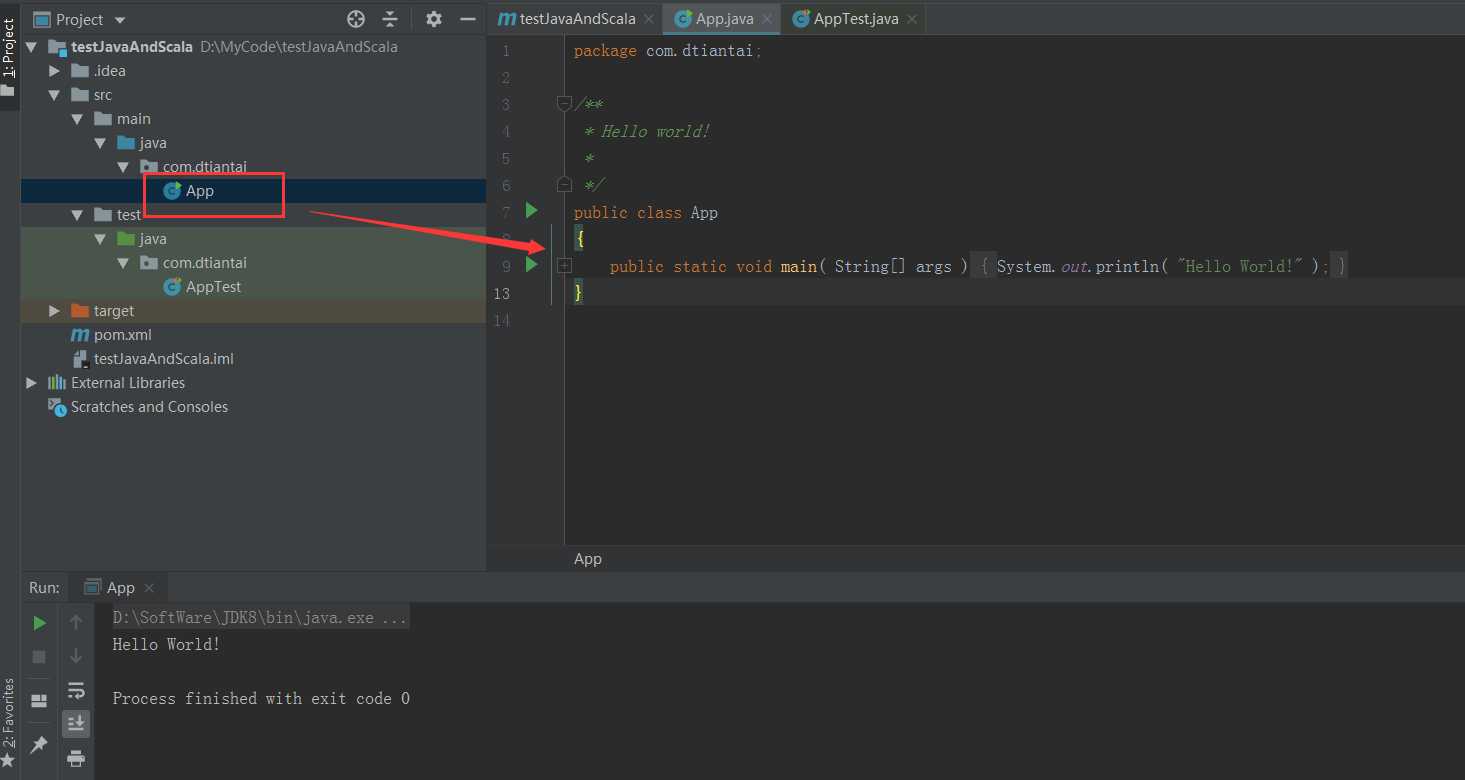The height and width of the screenshot is (780, 1465).
Task: Expand the target folder
Action: pos(55,311)
